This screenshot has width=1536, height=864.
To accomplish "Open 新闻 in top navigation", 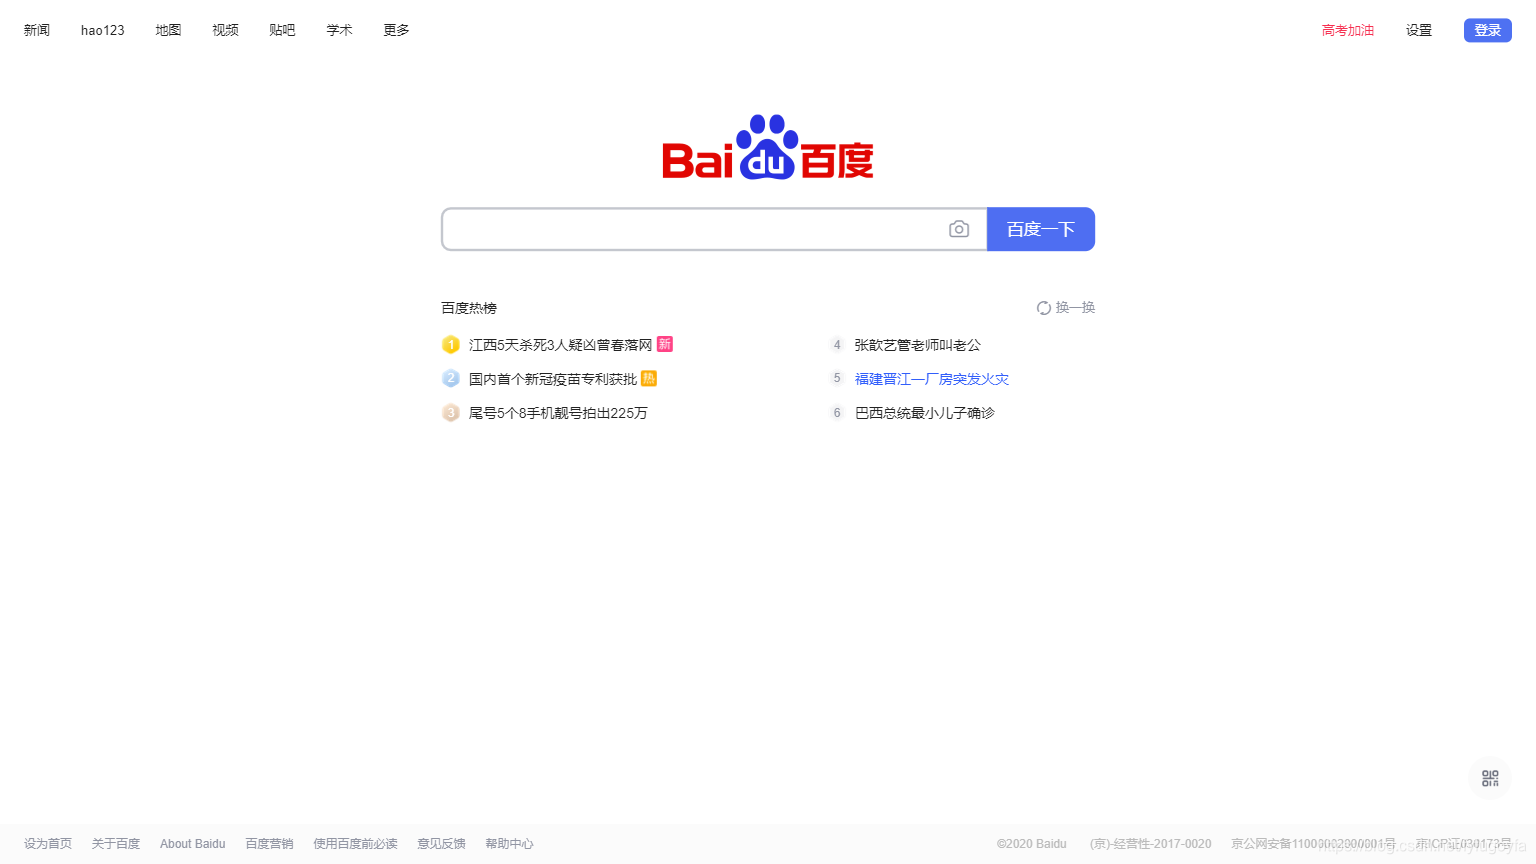I will click(37, 30).
